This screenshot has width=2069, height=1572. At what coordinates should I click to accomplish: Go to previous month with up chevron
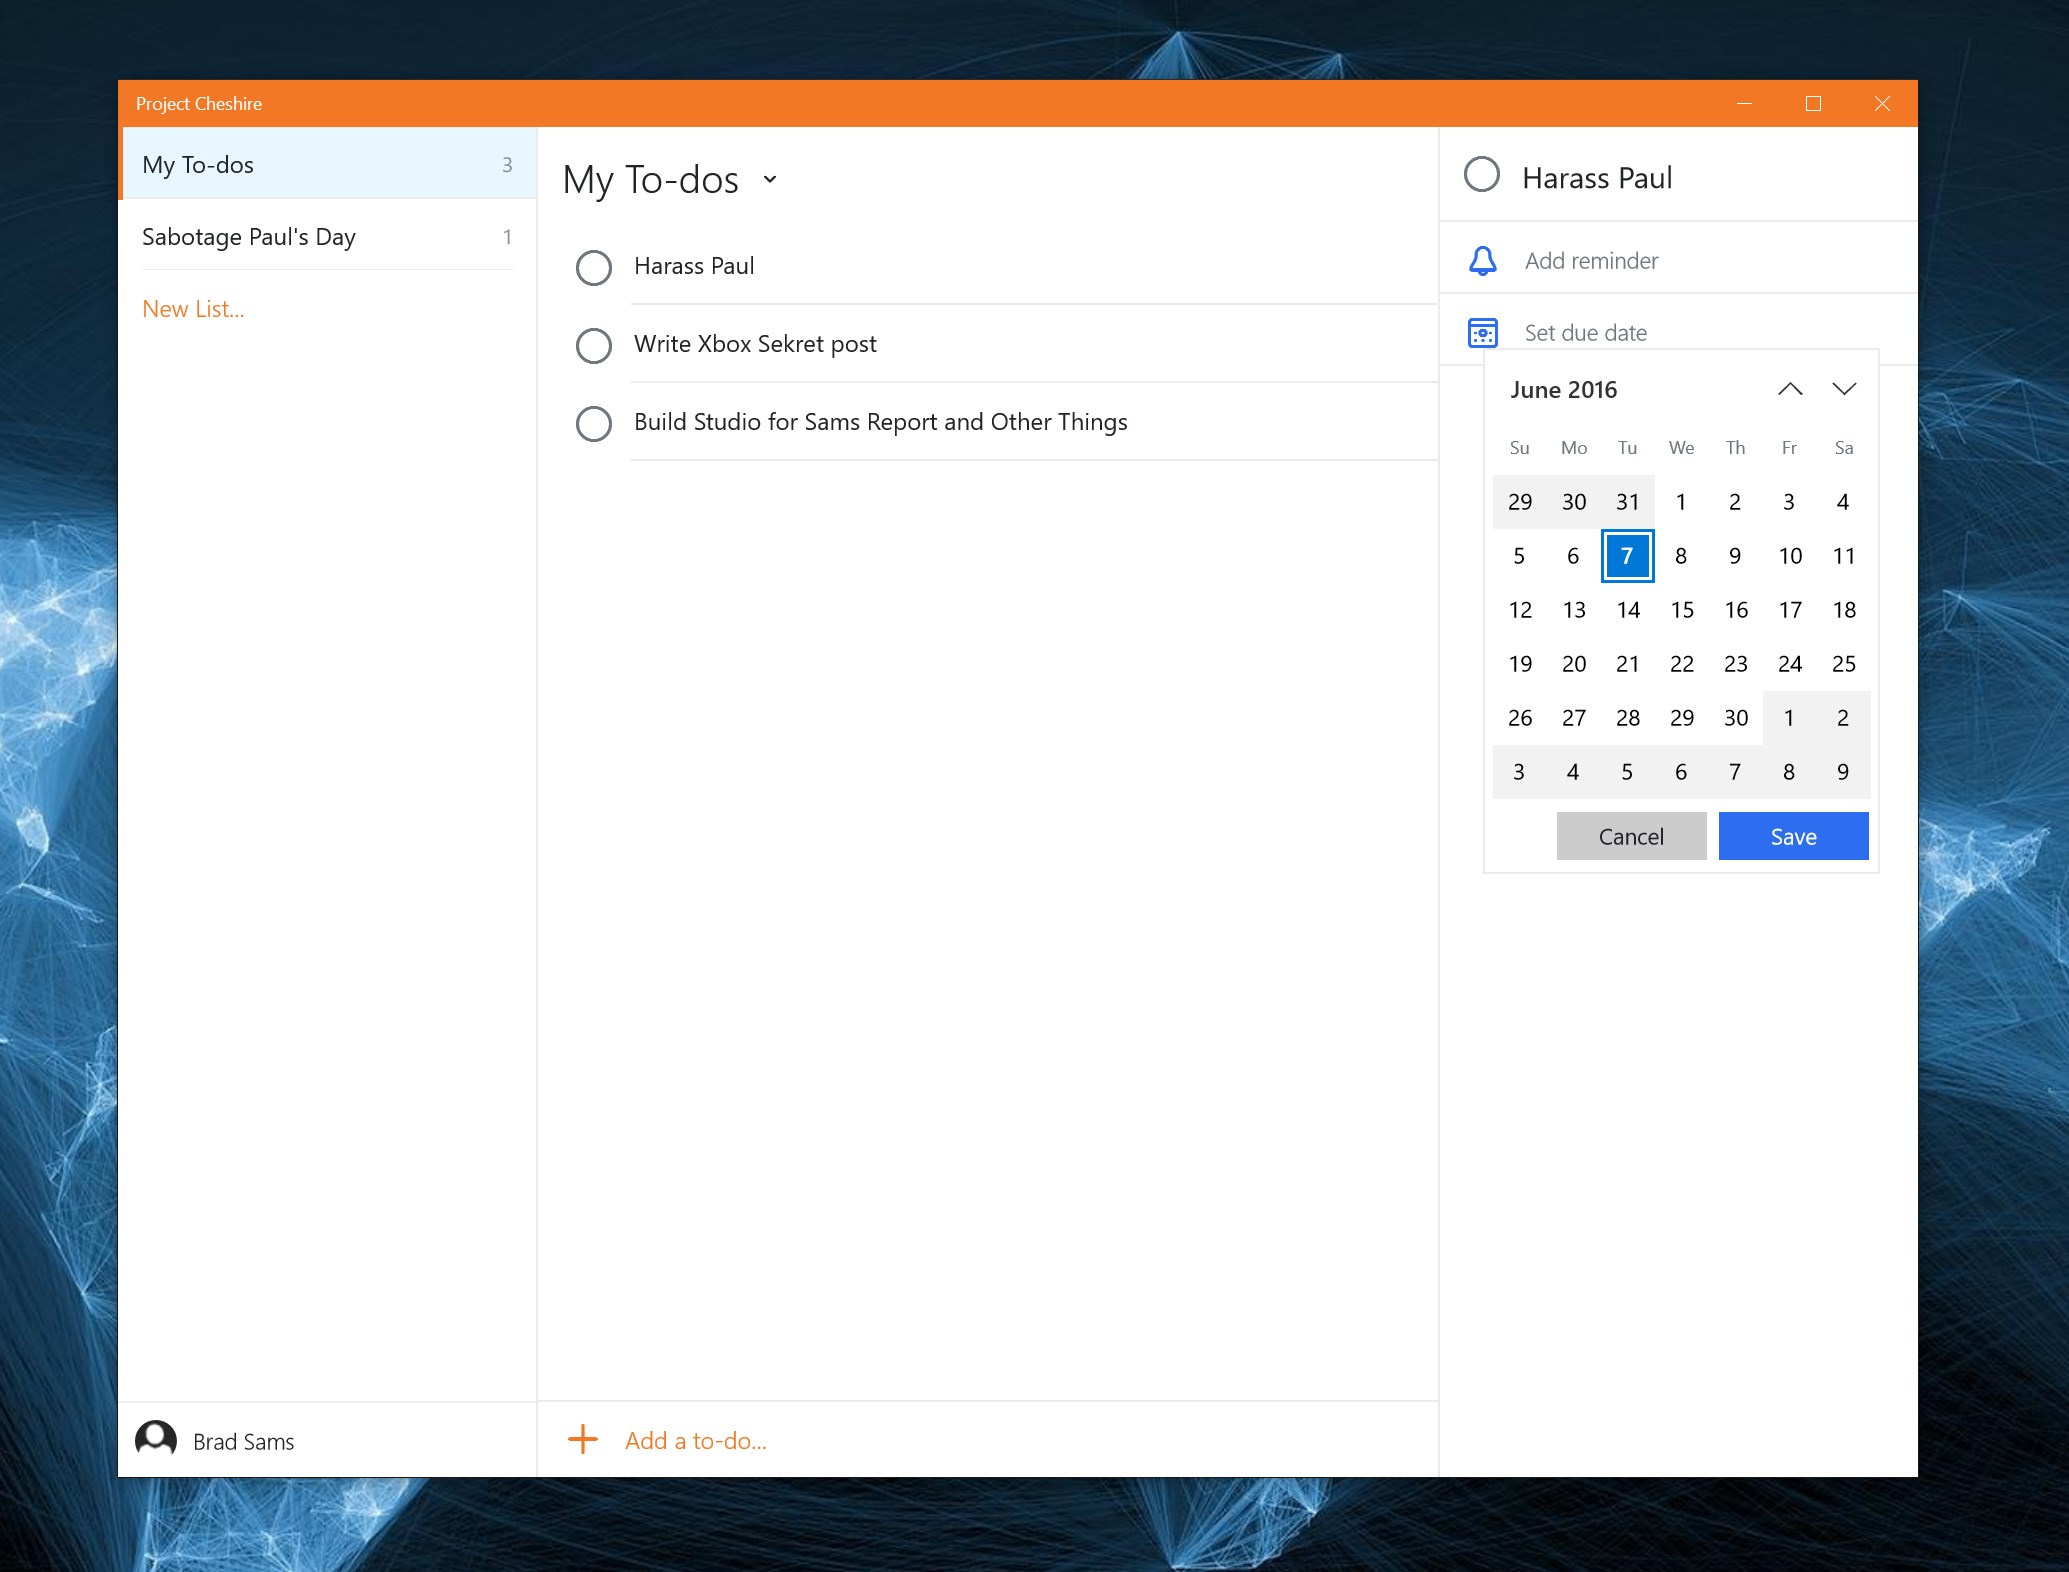pyautogui.click(x=1790, y=389)
